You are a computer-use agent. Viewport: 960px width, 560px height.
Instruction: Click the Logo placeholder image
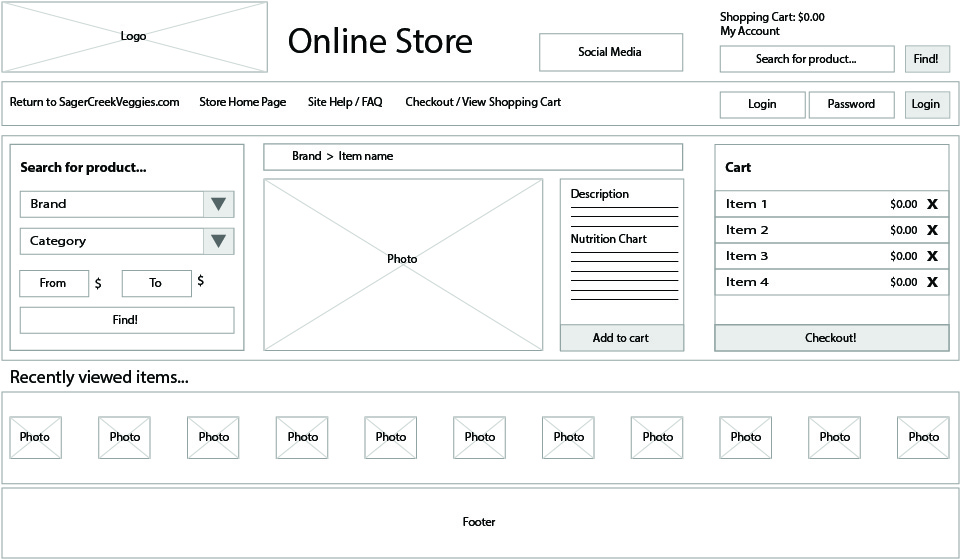[x=134, y=37]
